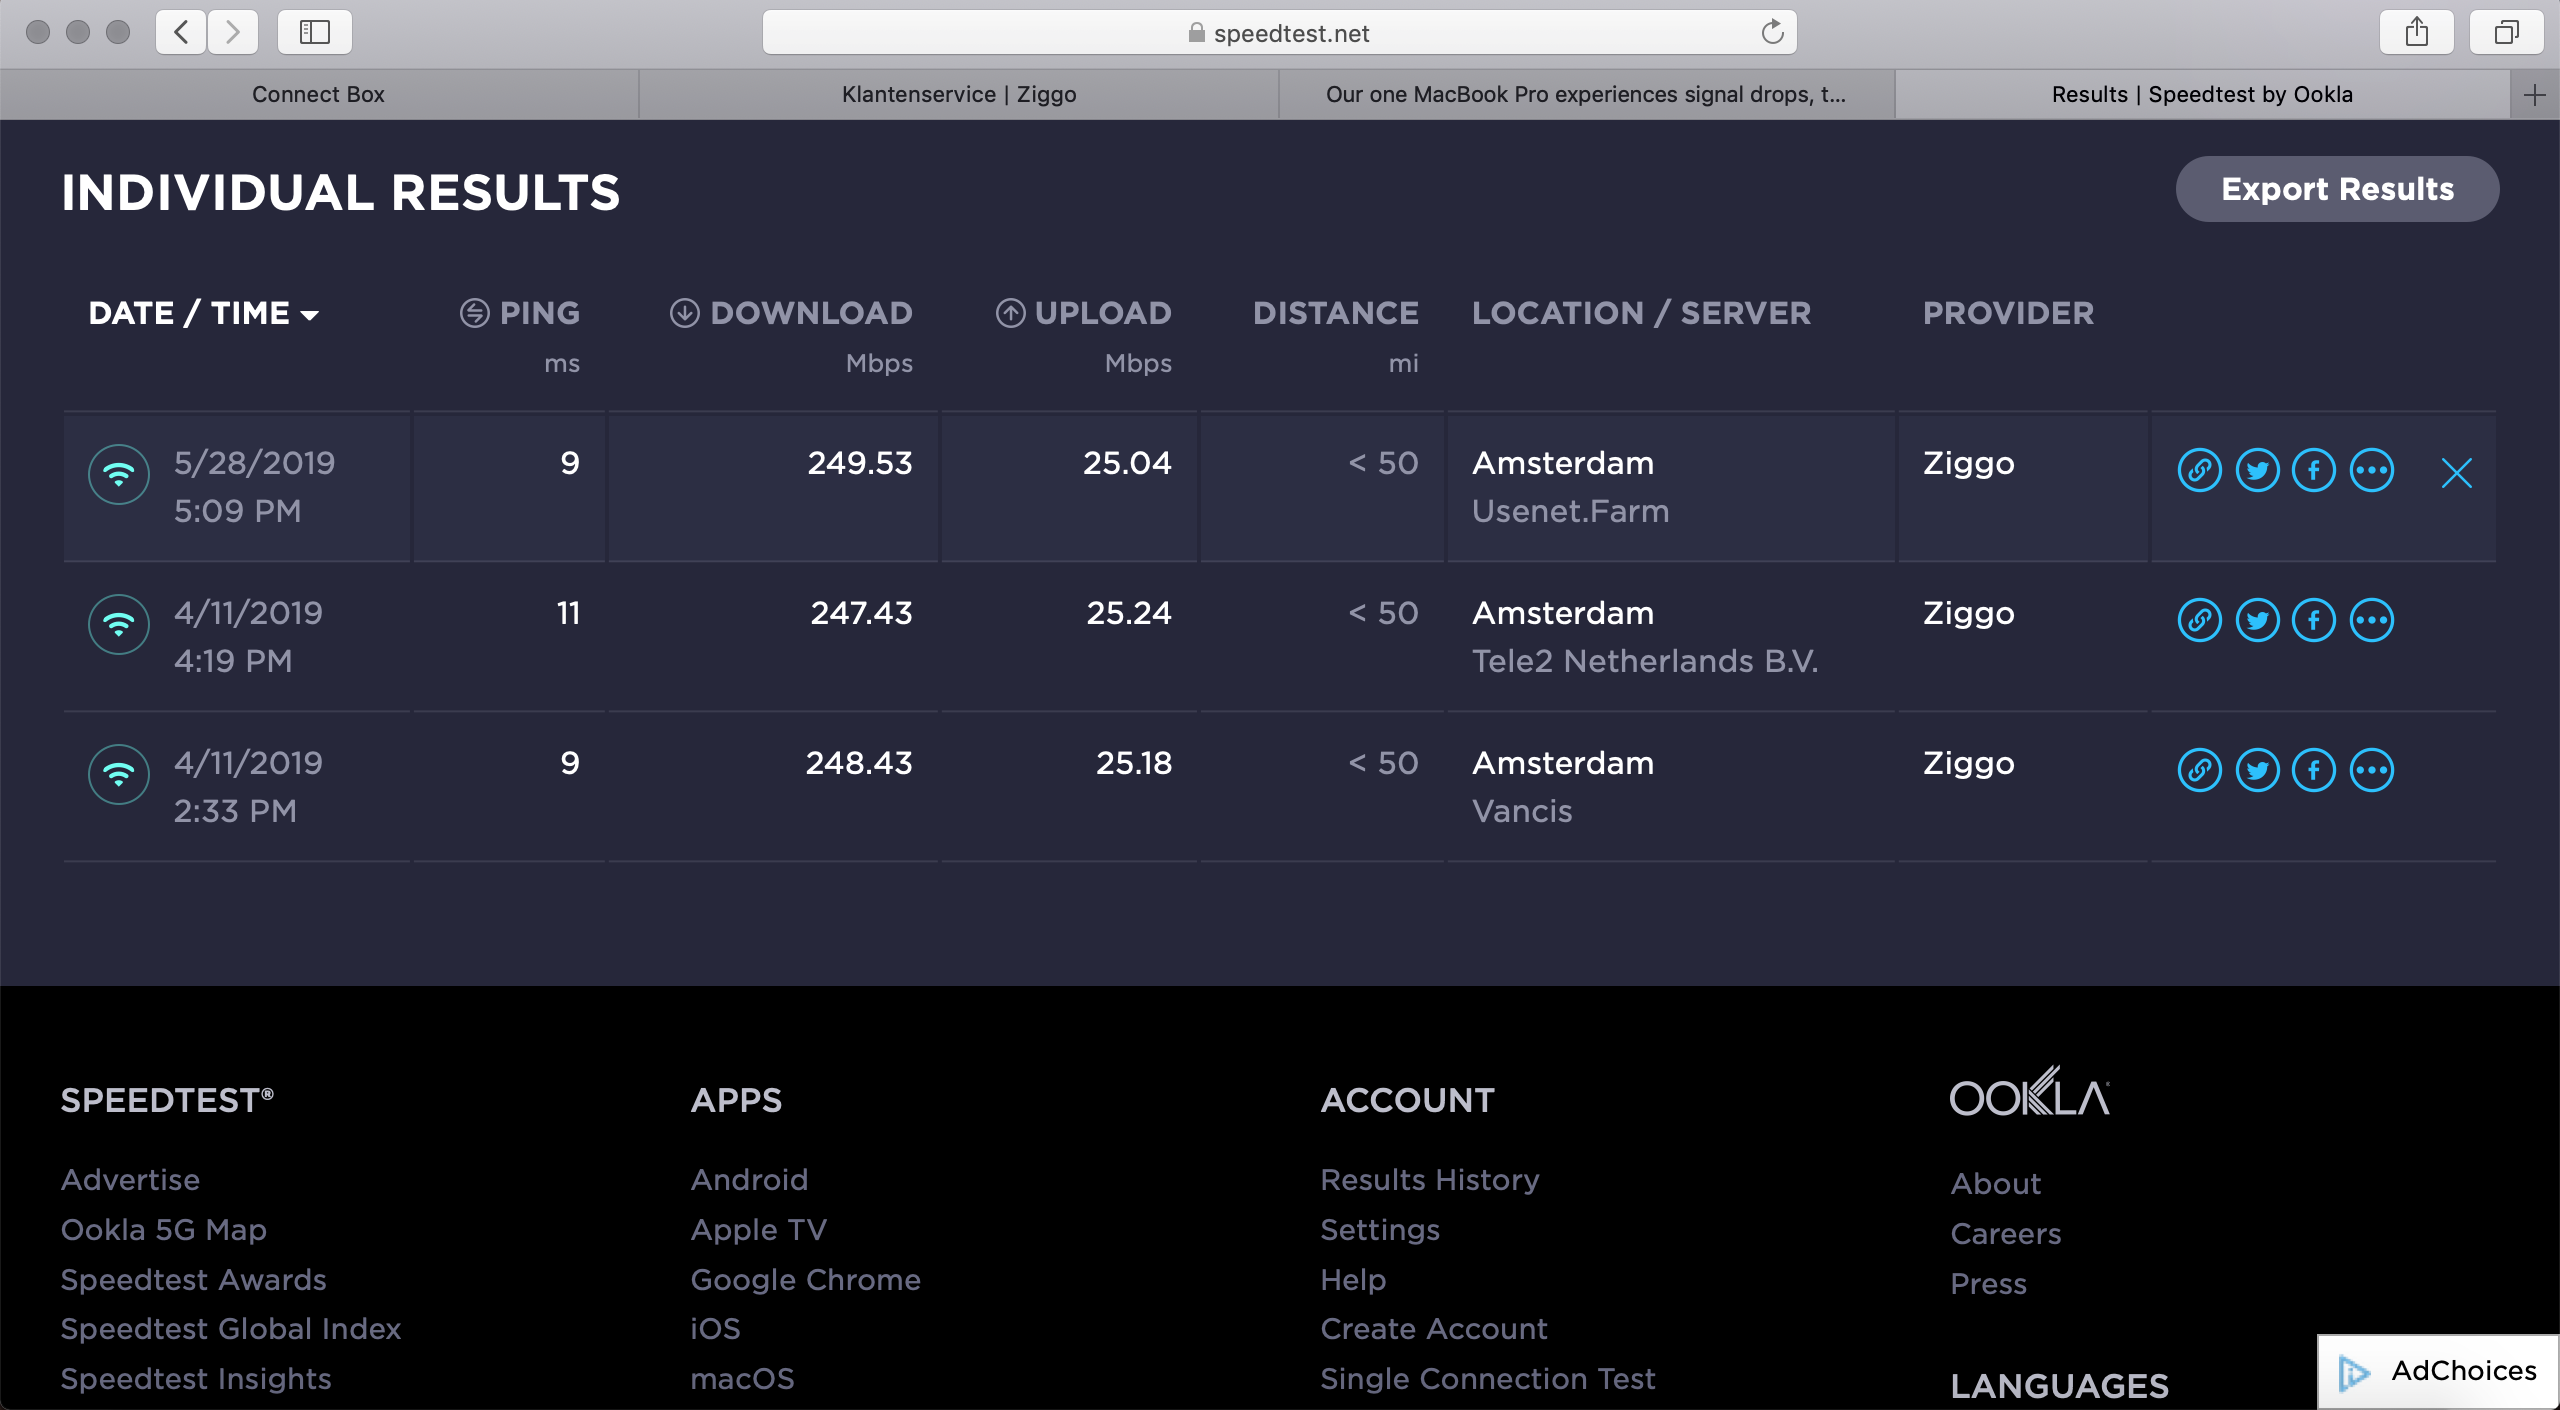Delete the 5/28/2019 result with X

2456,472
